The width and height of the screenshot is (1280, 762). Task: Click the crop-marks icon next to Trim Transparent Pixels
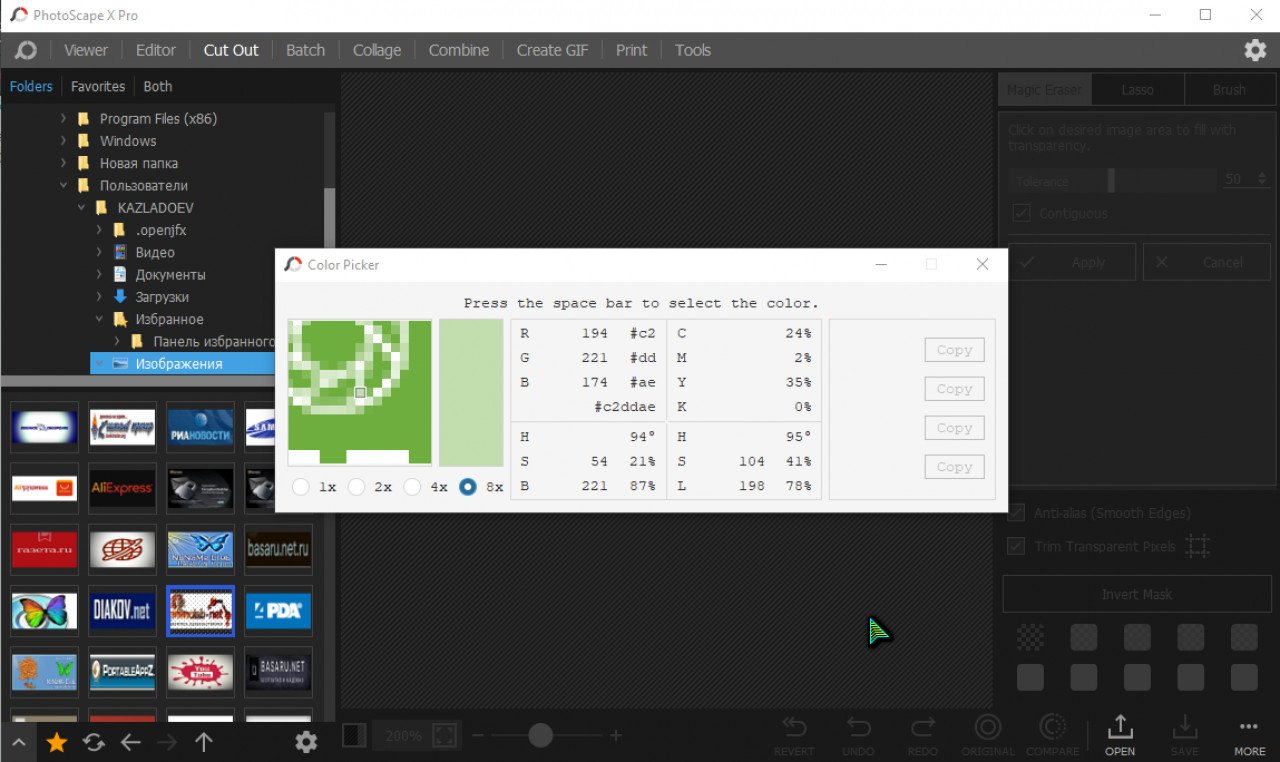1197,546
